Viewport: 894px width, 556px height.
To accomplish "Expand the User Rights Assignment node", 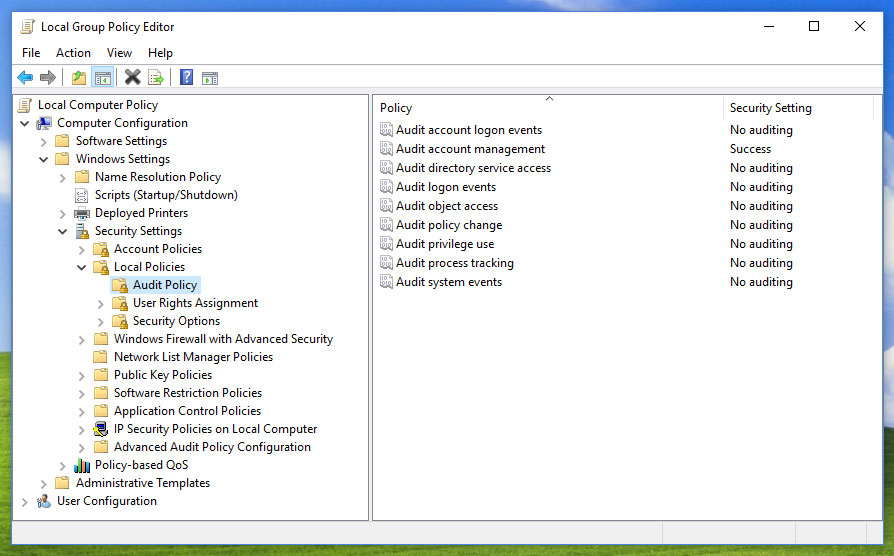I will (101, 304).
